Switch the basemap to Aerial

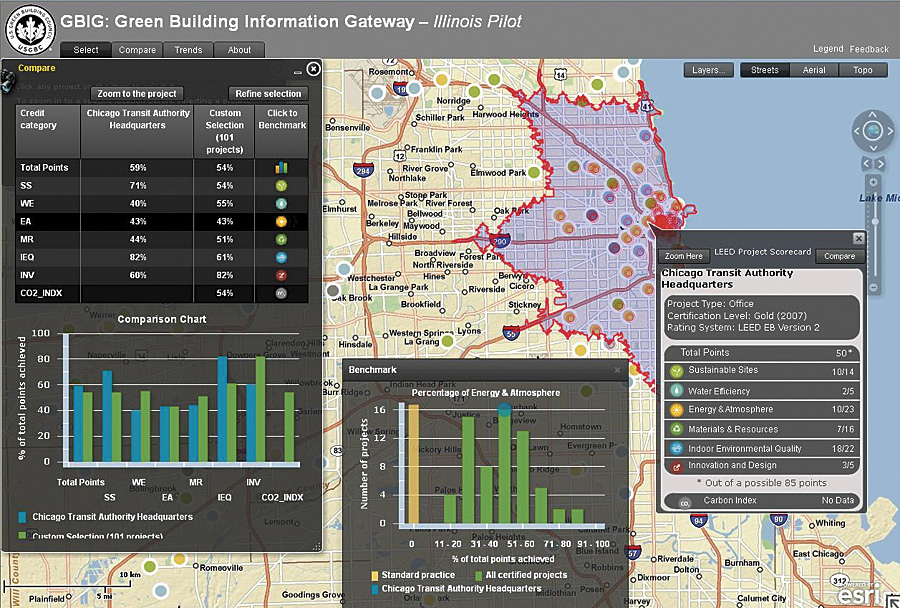click(x=814, y=70)
